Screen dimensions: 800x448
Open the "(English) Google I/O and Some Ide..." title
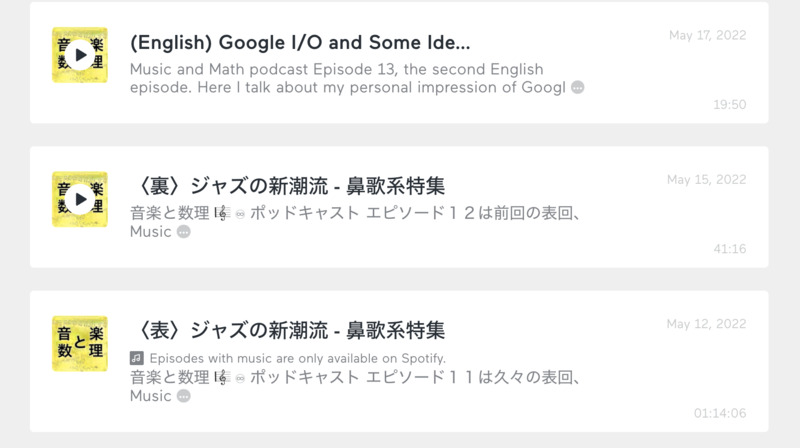pyautogui.click(x=300, y=44)
